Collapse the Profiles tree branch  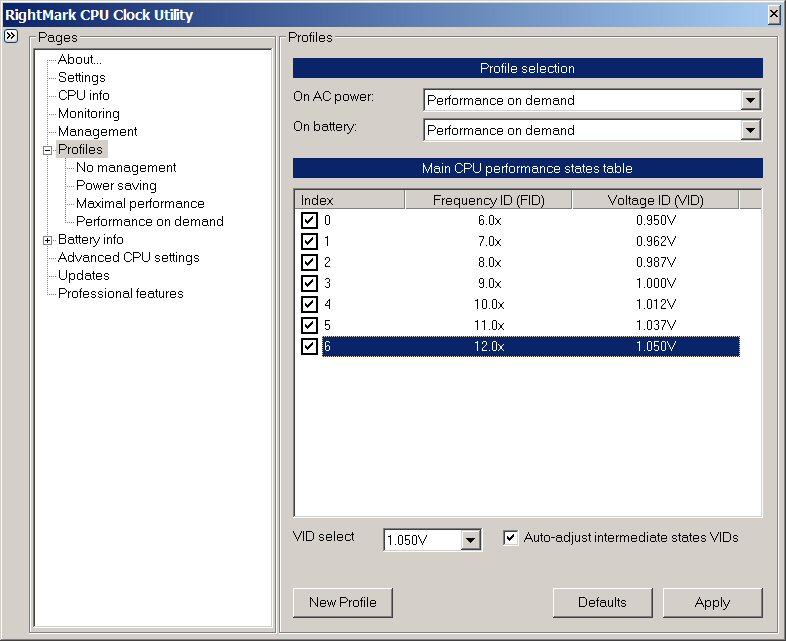[x=48, y=150]
